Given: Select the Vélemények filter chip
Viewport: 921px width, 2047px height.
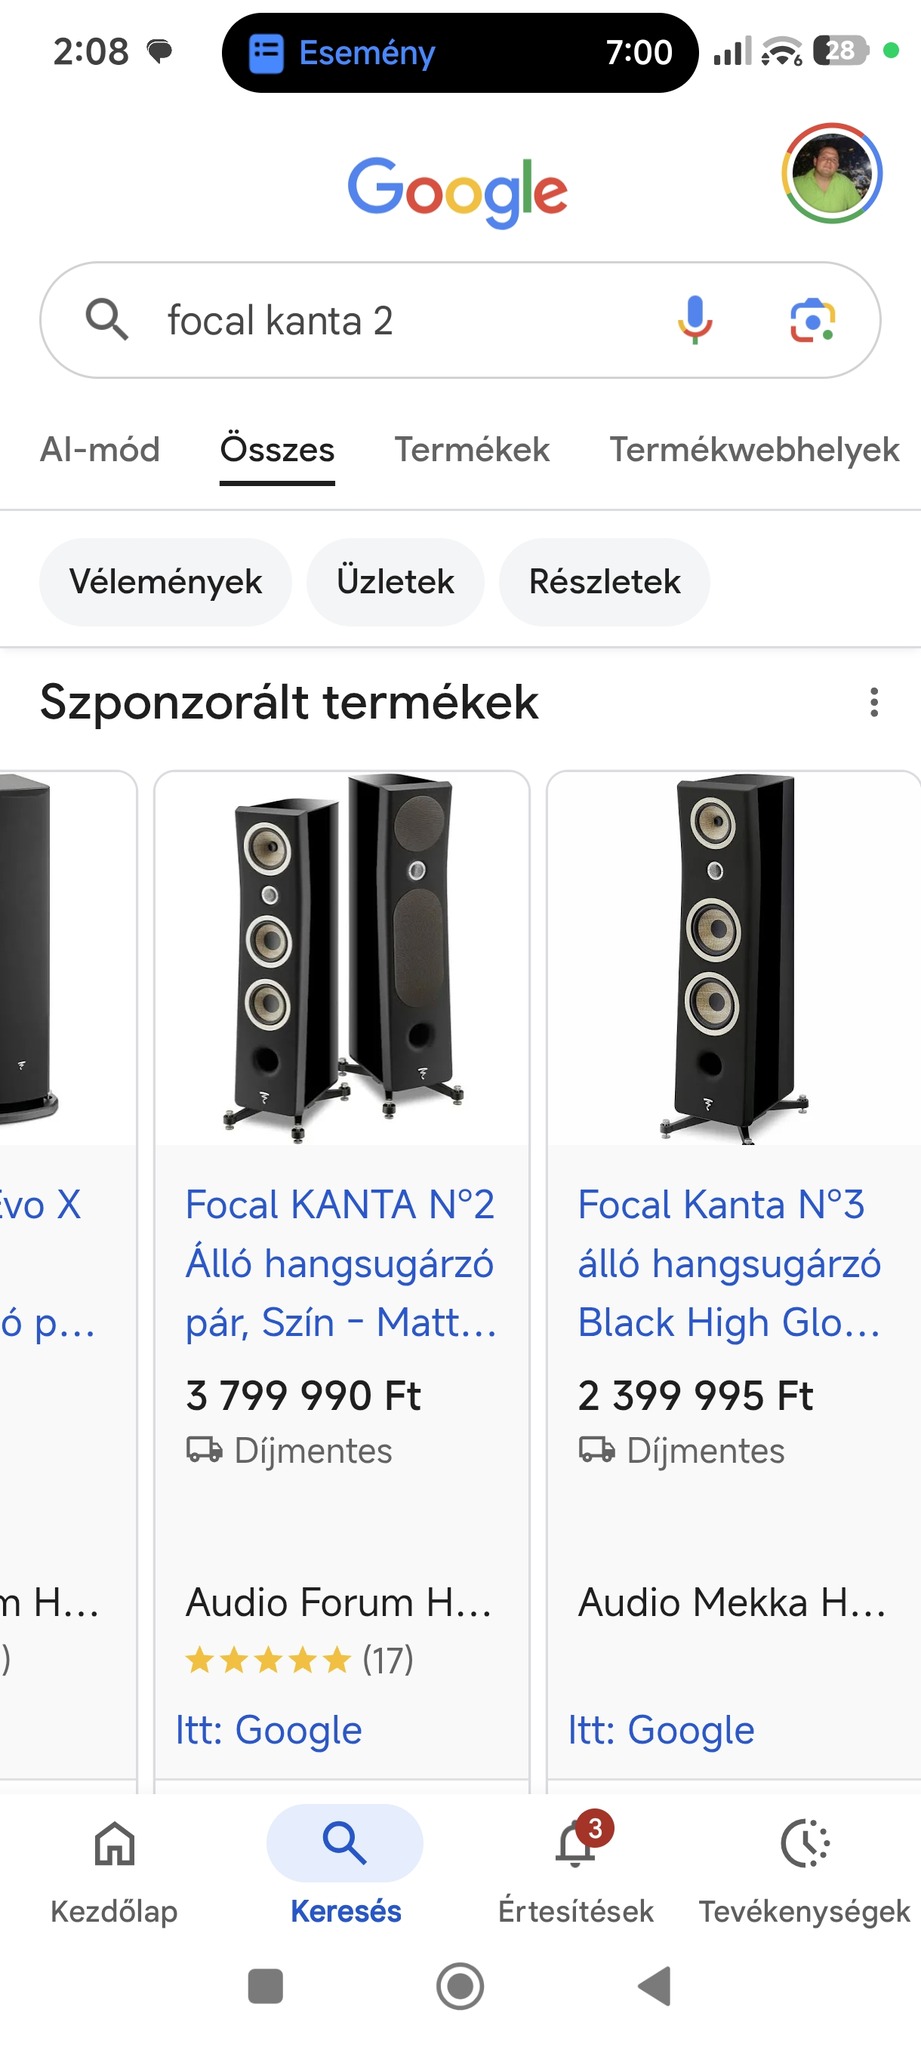Looking at the screenshot, I should pyautogui.click(x=165, y=582).
